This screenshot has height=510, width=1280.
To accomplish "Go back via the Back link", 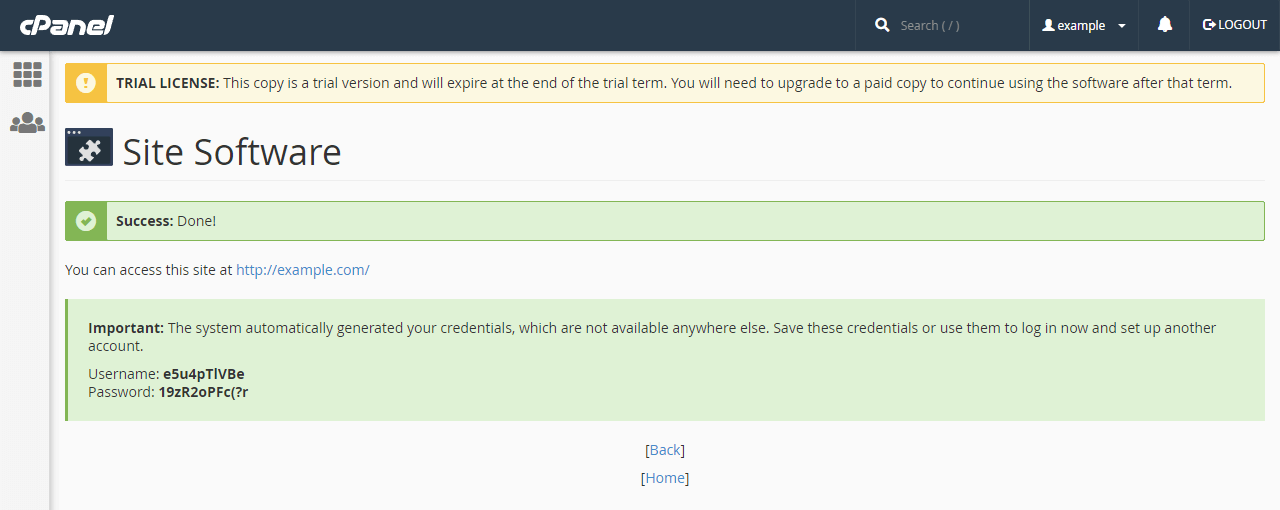I will tap(665, 450).
